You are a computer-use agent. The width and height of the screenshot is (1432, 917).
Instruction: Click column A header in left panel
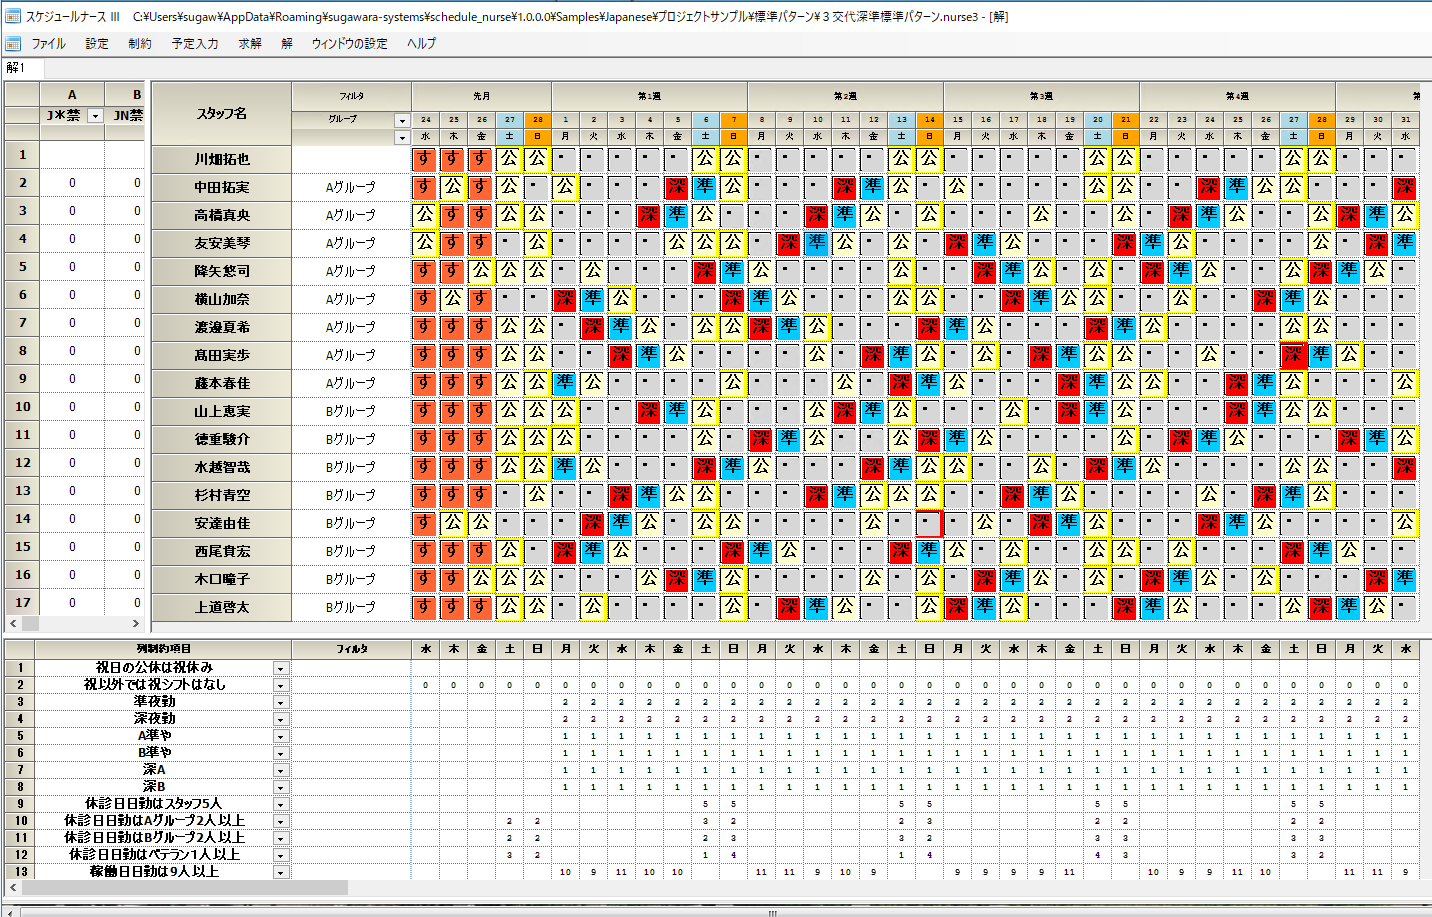tap(72, 95)
